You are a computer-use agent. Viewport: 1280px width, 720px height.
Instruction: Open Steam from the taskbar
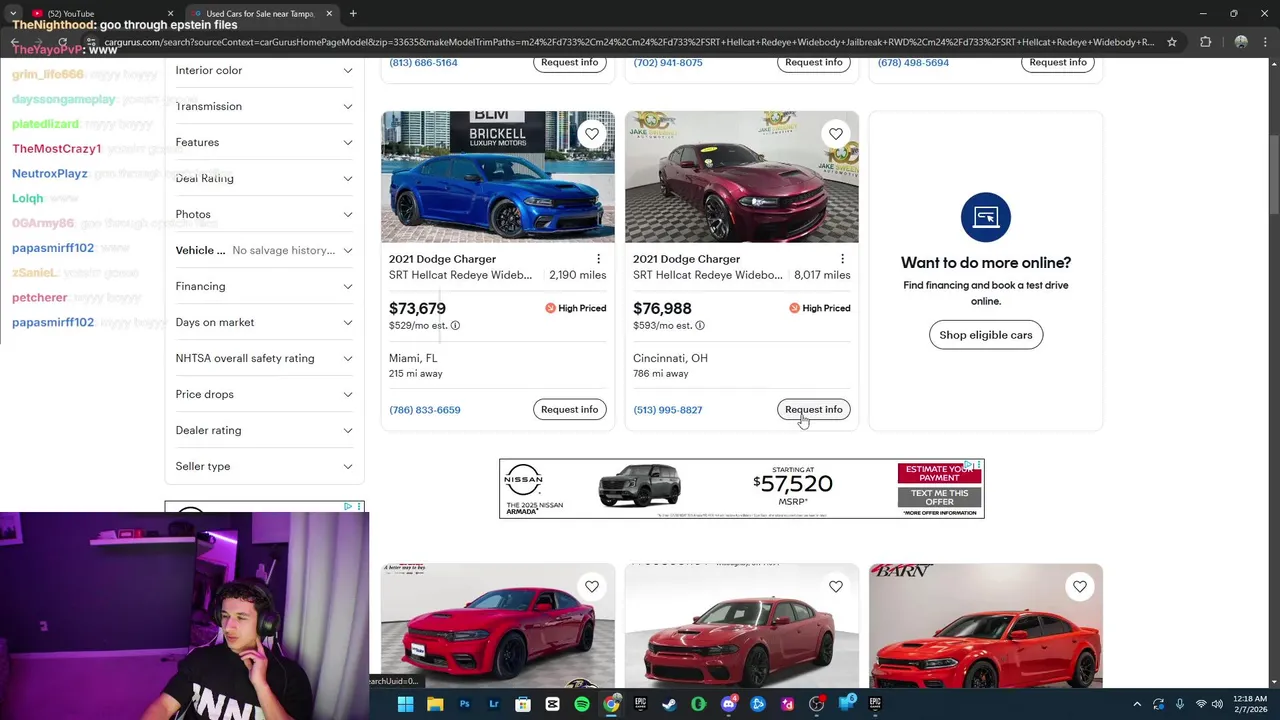click(669, 704)
